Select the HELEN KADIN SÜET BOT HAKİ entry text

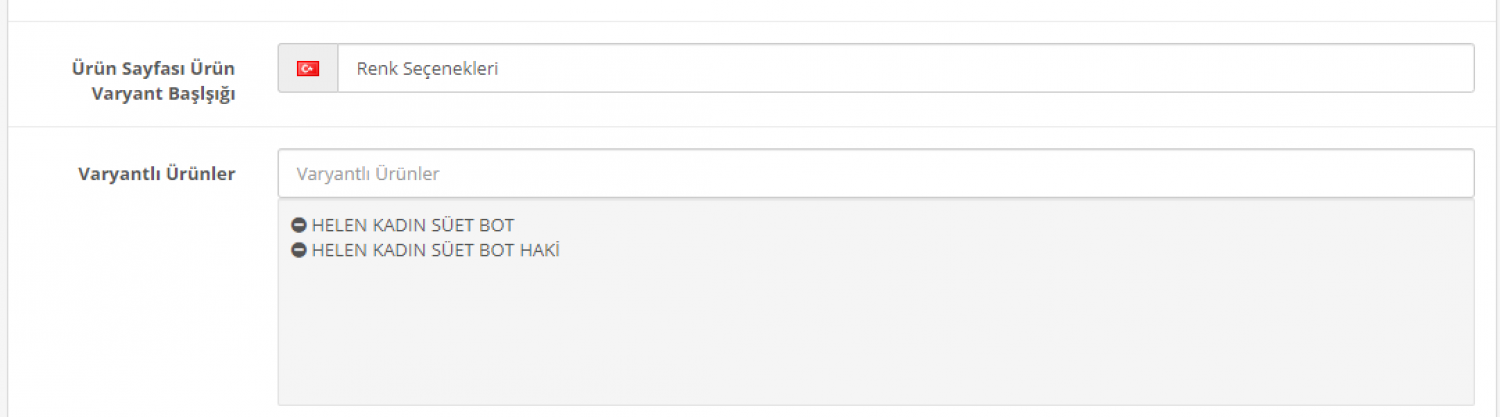tap(436, 250)
